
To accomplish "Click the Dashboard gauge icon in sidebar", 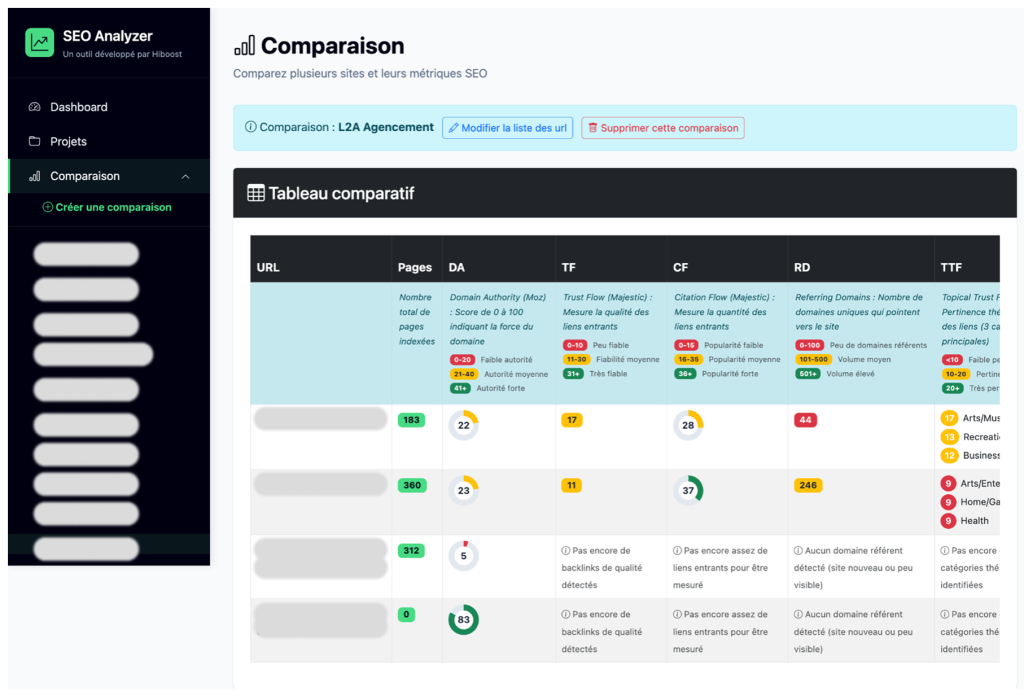I will (35, 107).
